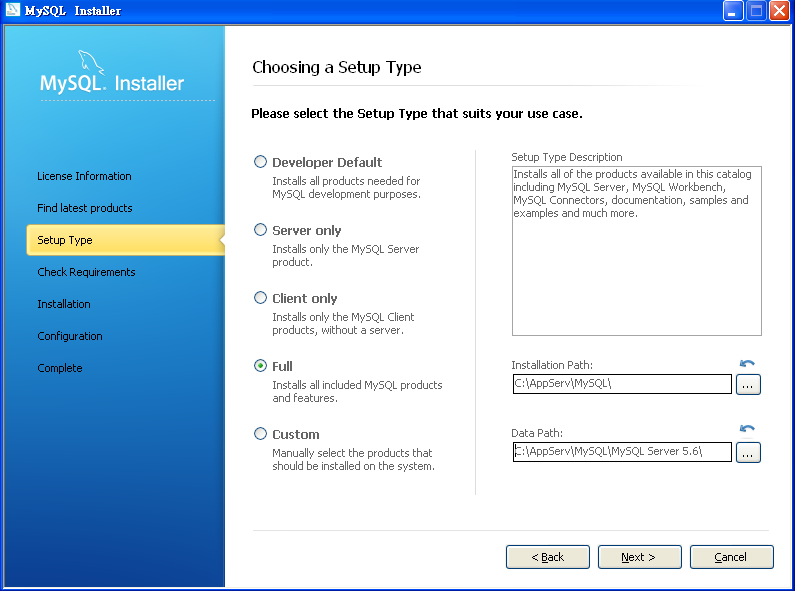Choose the Custom setup radio button
The image size is (795, 591).
pos(260,433)
